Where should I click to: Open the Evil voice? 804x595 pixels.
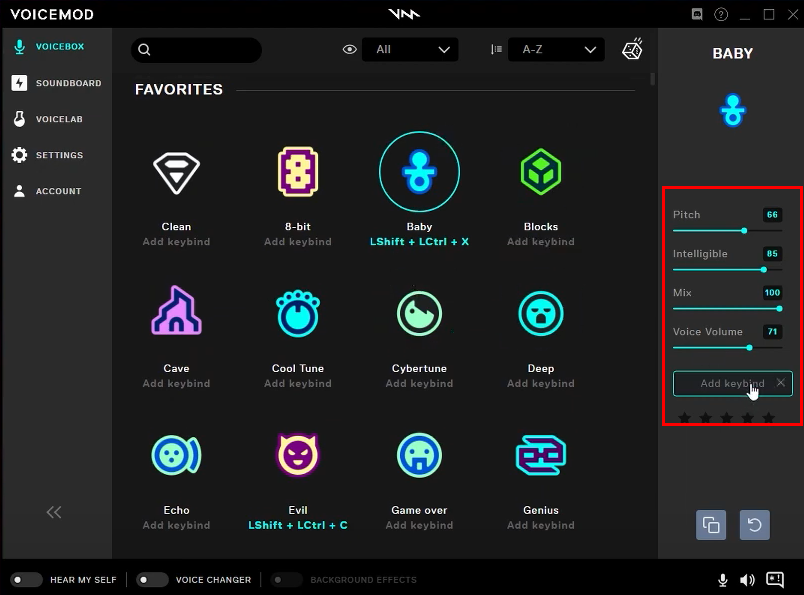coord(297,455)
